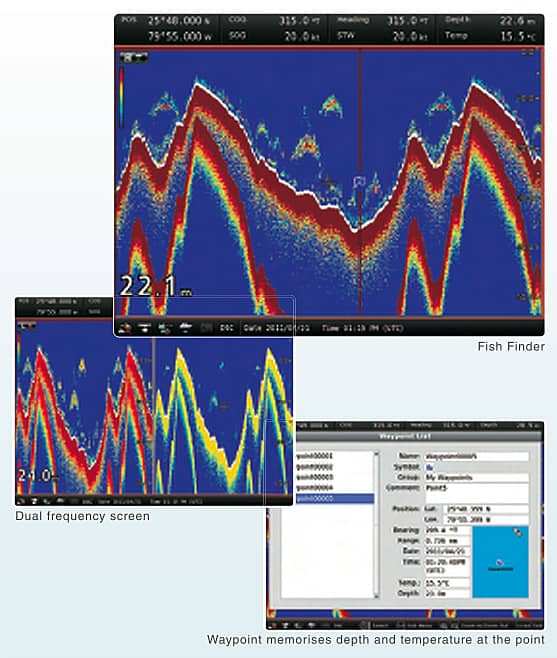
Task: Click the third fish finder bottom toolbar icon
Action: pyautogui.click(x=165, y=327)
